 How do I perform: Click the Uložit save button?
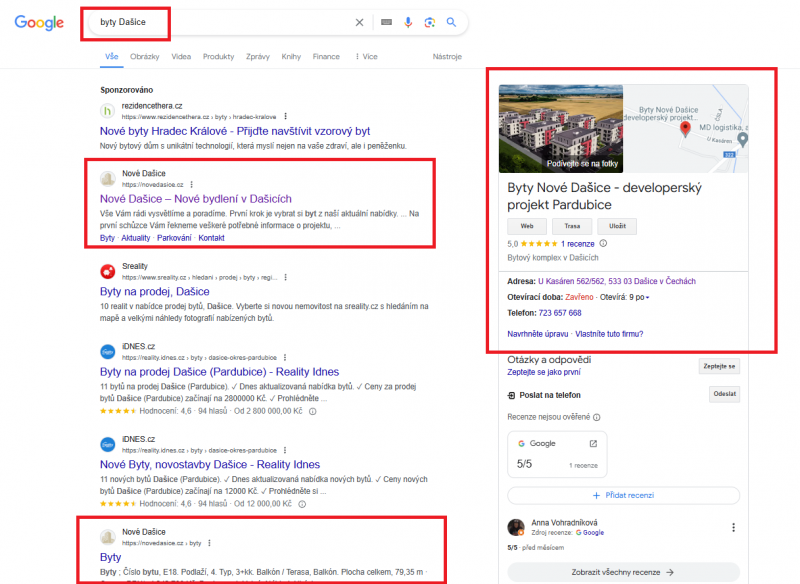[x=617, y=226]
